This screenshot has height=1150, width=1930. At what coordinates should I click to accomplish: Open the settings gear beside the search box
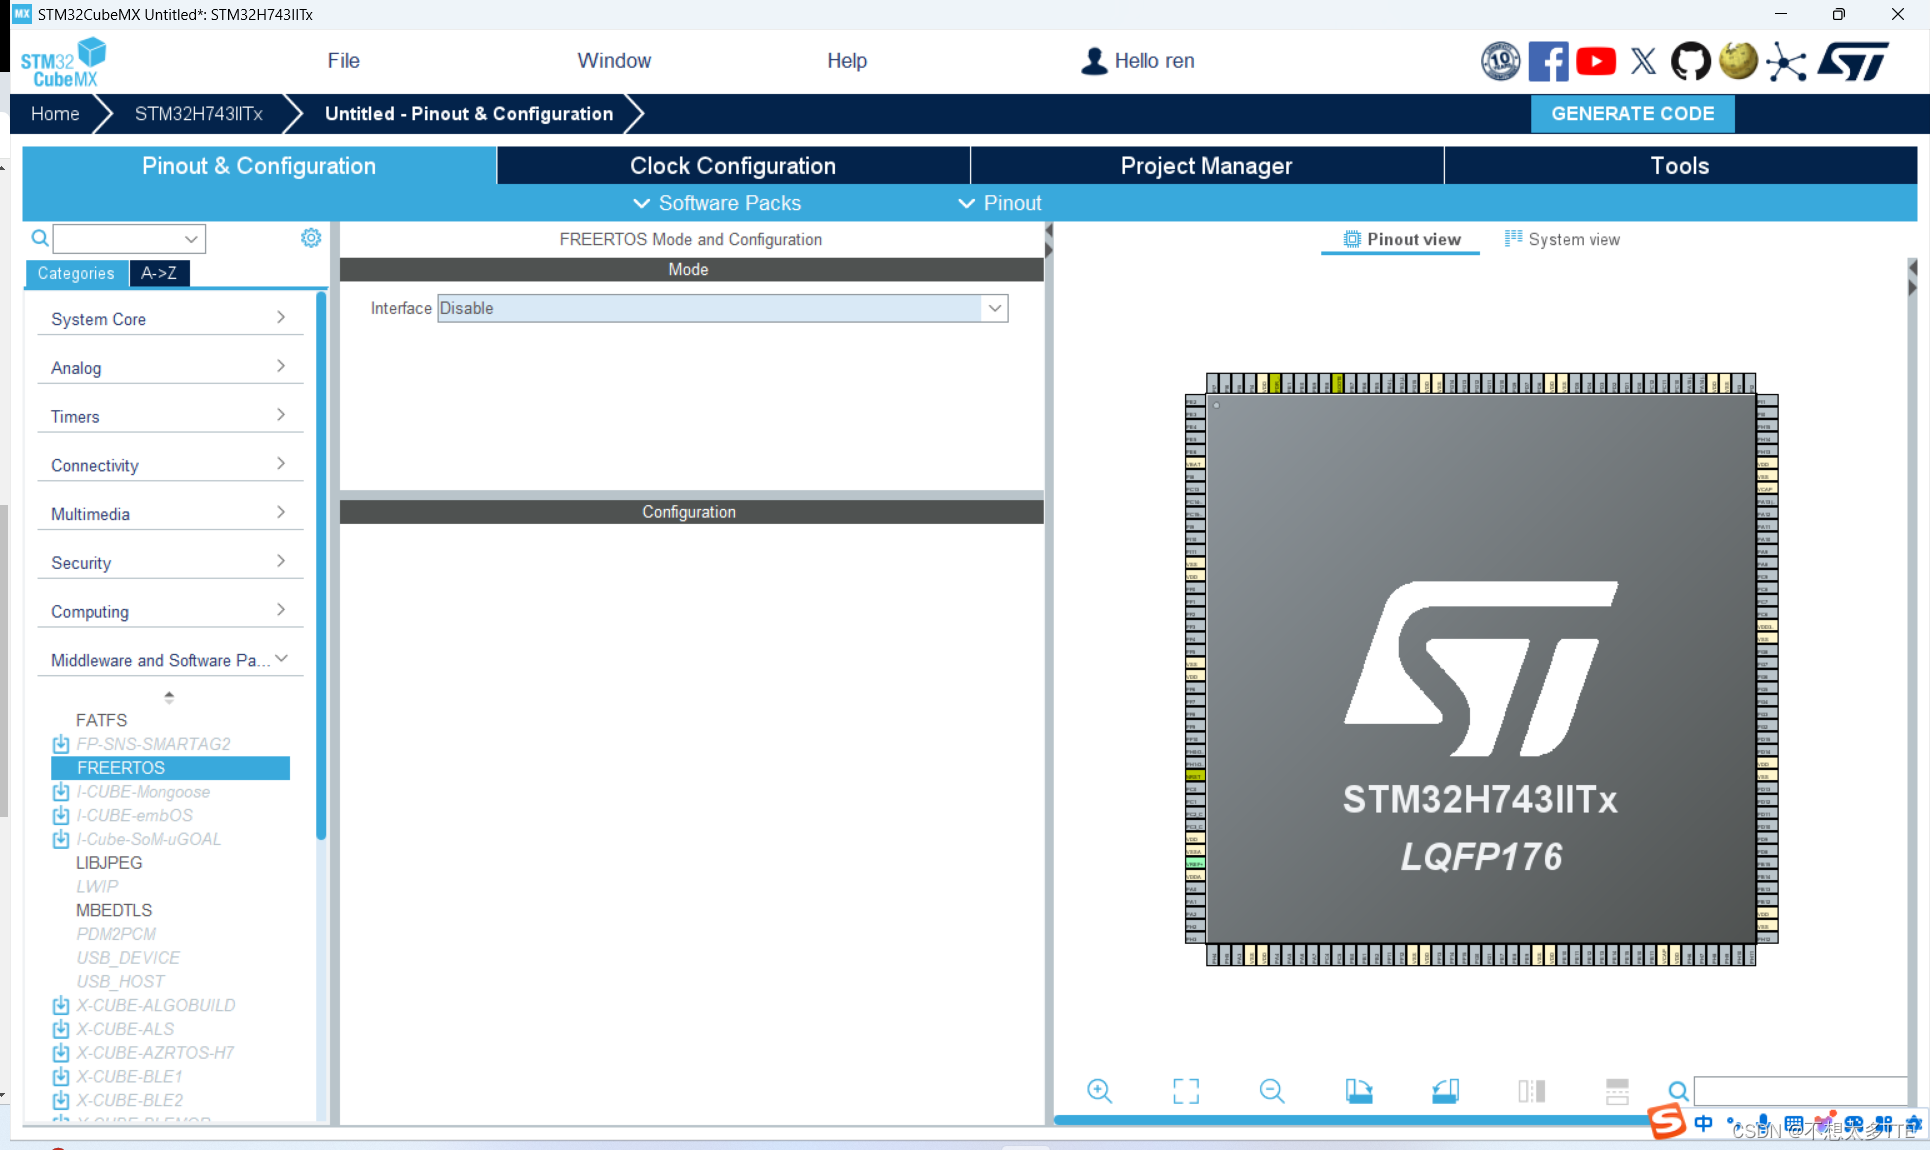click(310, 238)
